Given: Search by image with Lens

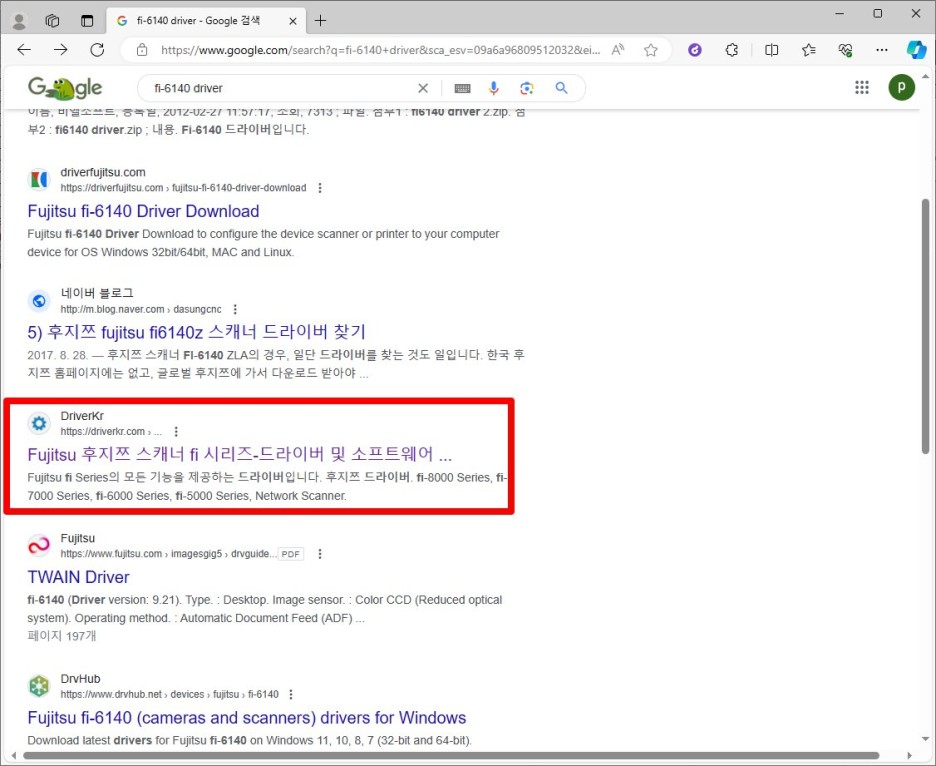Looking at the screenshot, I should pos(526,88).
